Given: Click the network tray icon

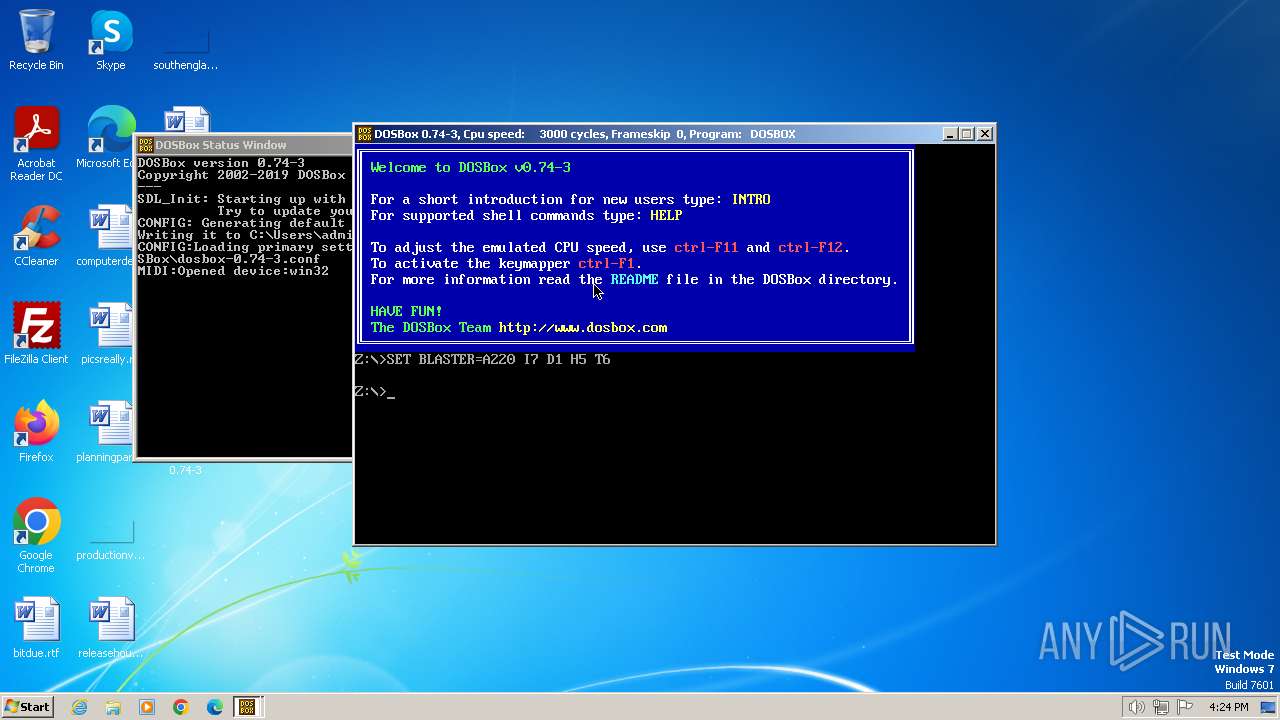Looking at the screenshot, I should (1161, 707).
